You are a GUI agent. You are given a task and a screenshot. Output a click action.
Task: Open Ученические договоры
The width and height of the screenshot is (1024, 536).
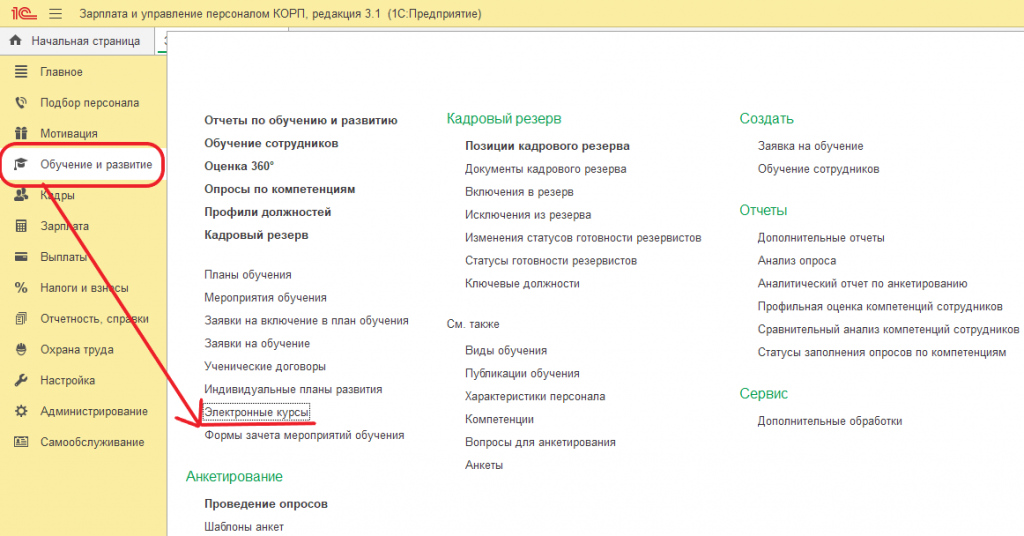[x=264, y=366]
